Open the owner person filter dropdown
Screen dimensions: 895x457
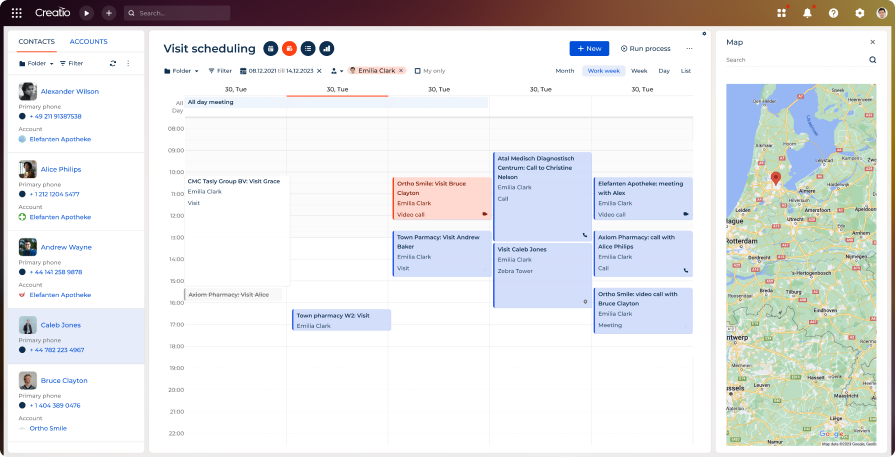(337, 71)
